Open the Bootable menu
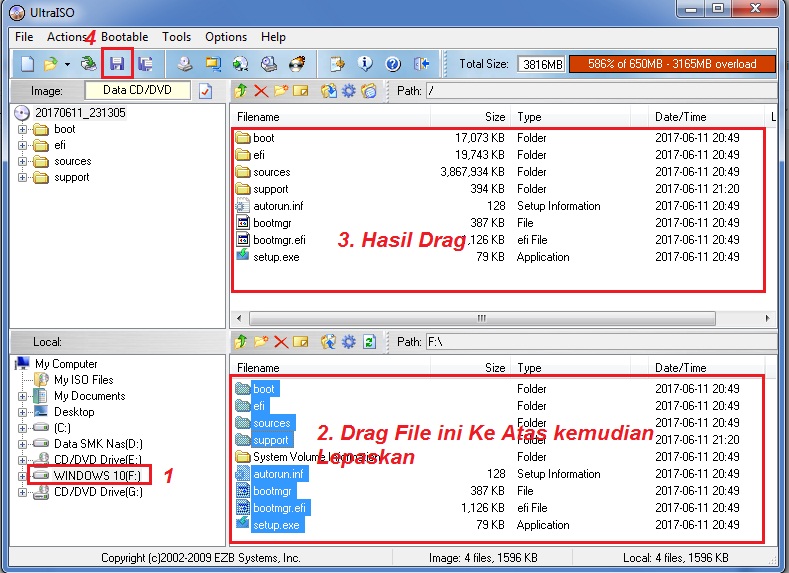 [x=124, y=37]
